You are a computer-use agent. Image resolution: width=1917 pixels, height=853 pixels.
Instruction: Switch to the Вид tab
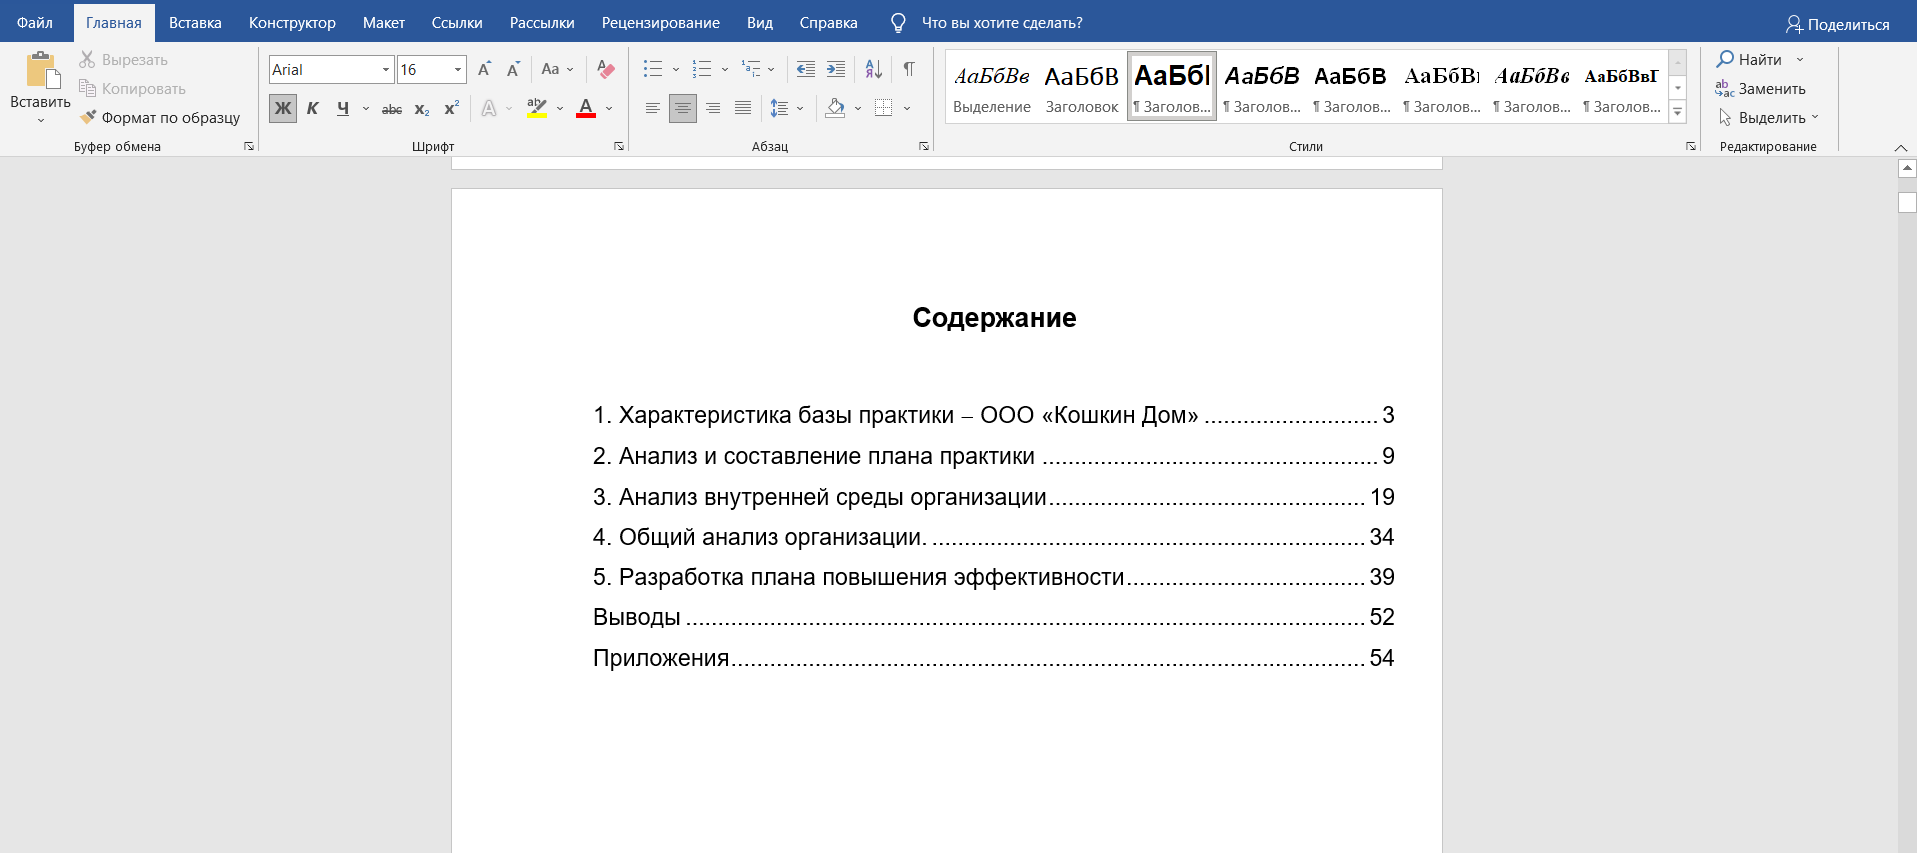click(760, 23)
